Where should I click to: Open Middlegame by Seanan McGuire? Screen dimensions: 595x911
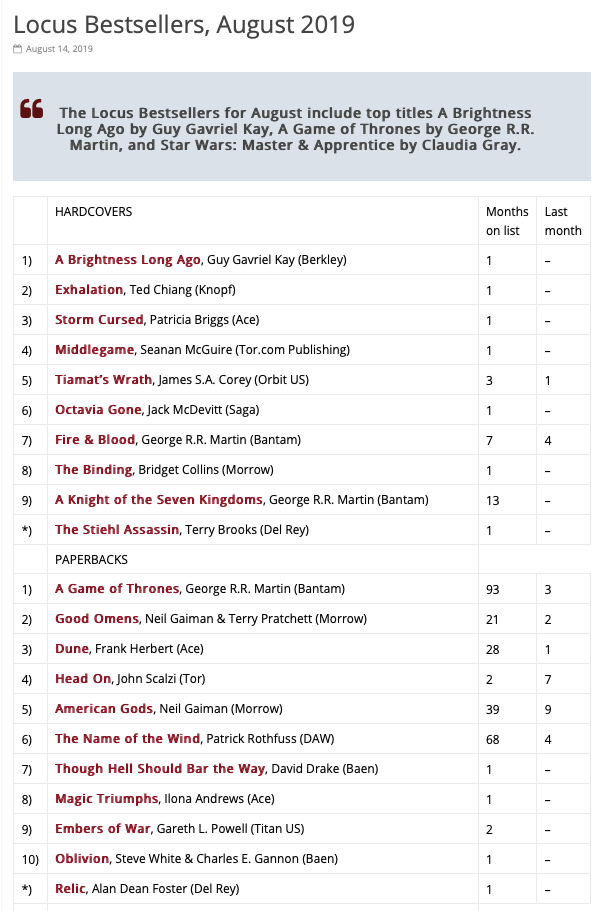click(x=95, y=350)
